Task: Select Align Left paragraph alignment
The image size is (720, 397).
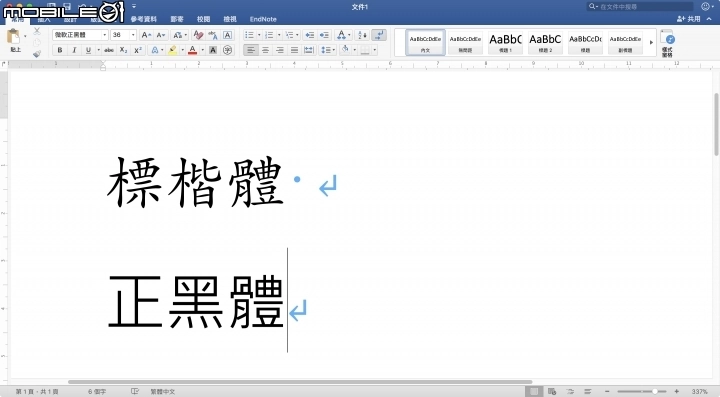Action: (x=250, y=50)
